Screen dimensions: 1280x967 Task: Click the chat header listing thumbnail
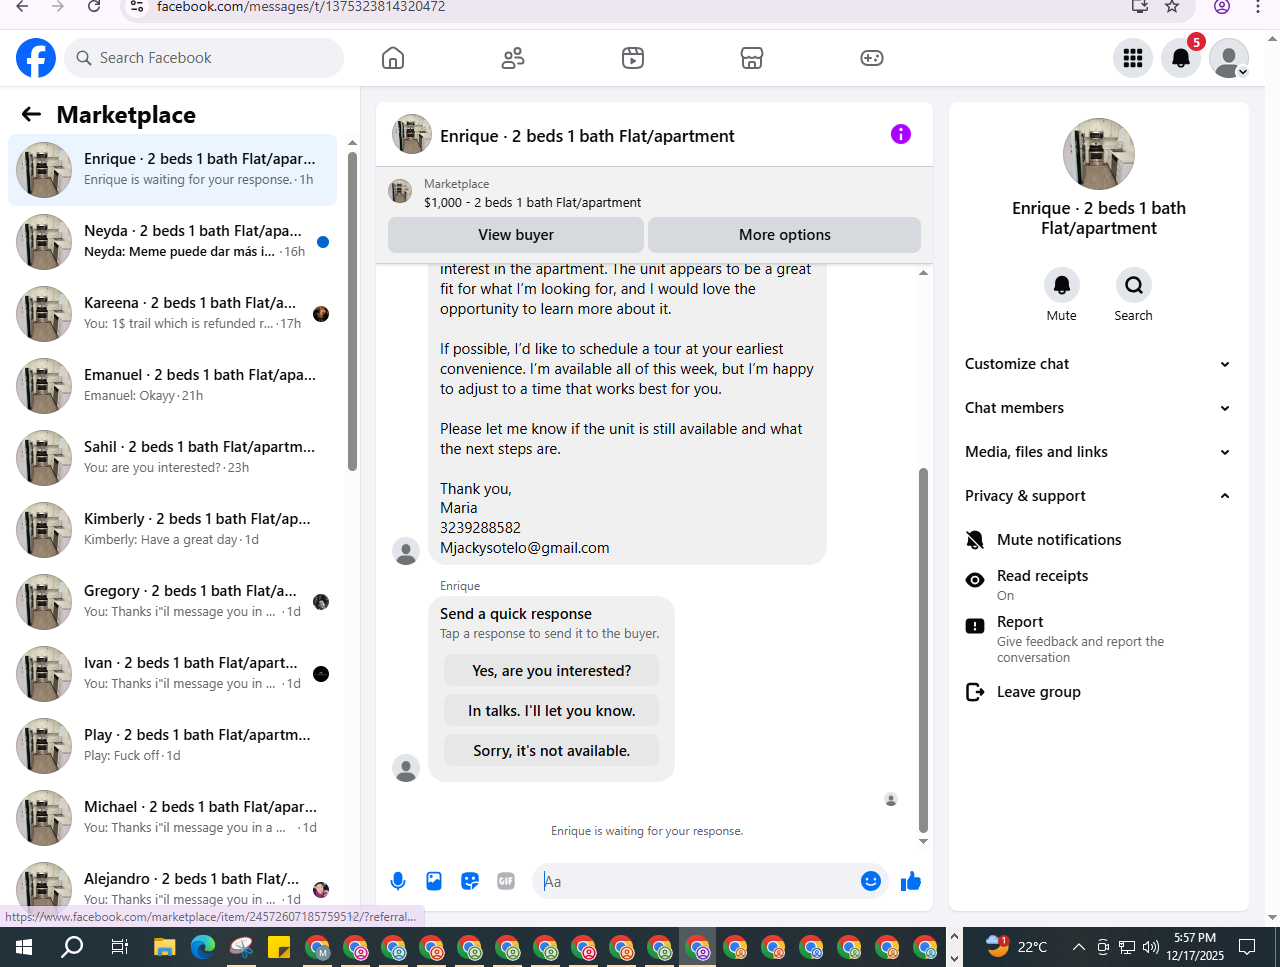[412, 134]
